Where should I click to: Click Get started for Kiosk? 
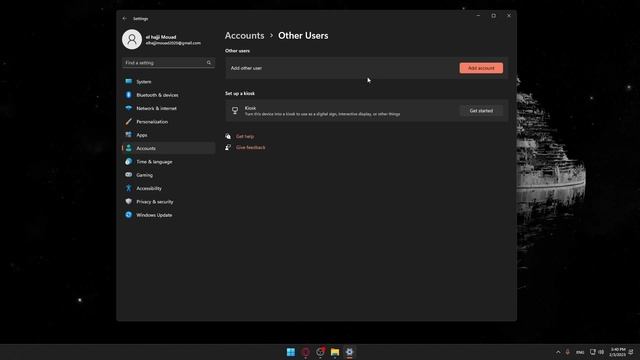pyautogui.click(x=481, y=111)
